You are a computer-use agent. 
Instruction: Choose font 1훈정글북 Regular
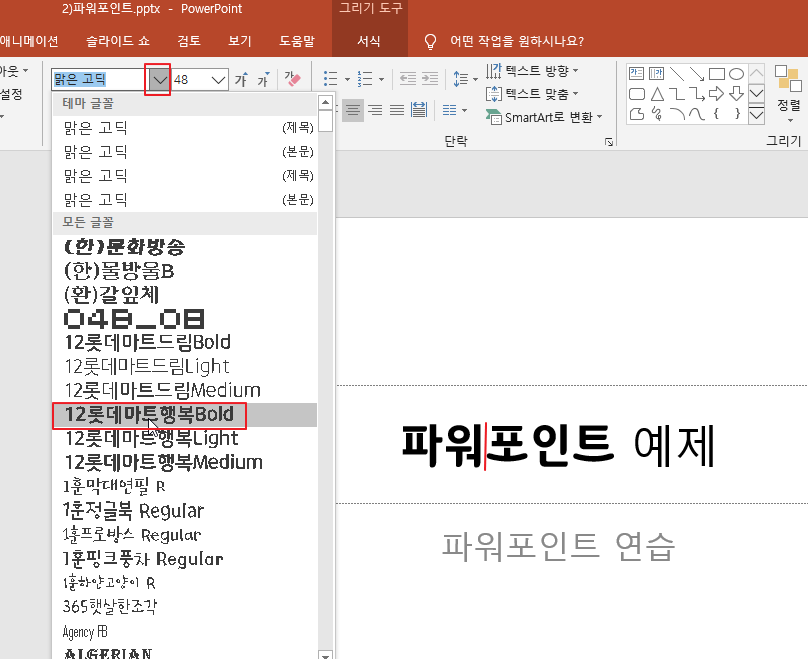(185, 511)
